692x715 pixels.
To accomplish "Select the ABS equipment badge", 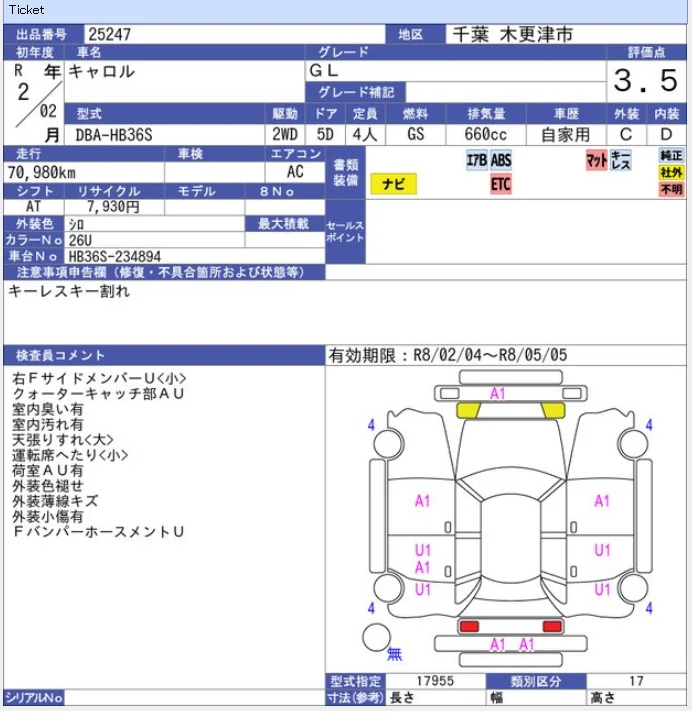I will point(501,160).
